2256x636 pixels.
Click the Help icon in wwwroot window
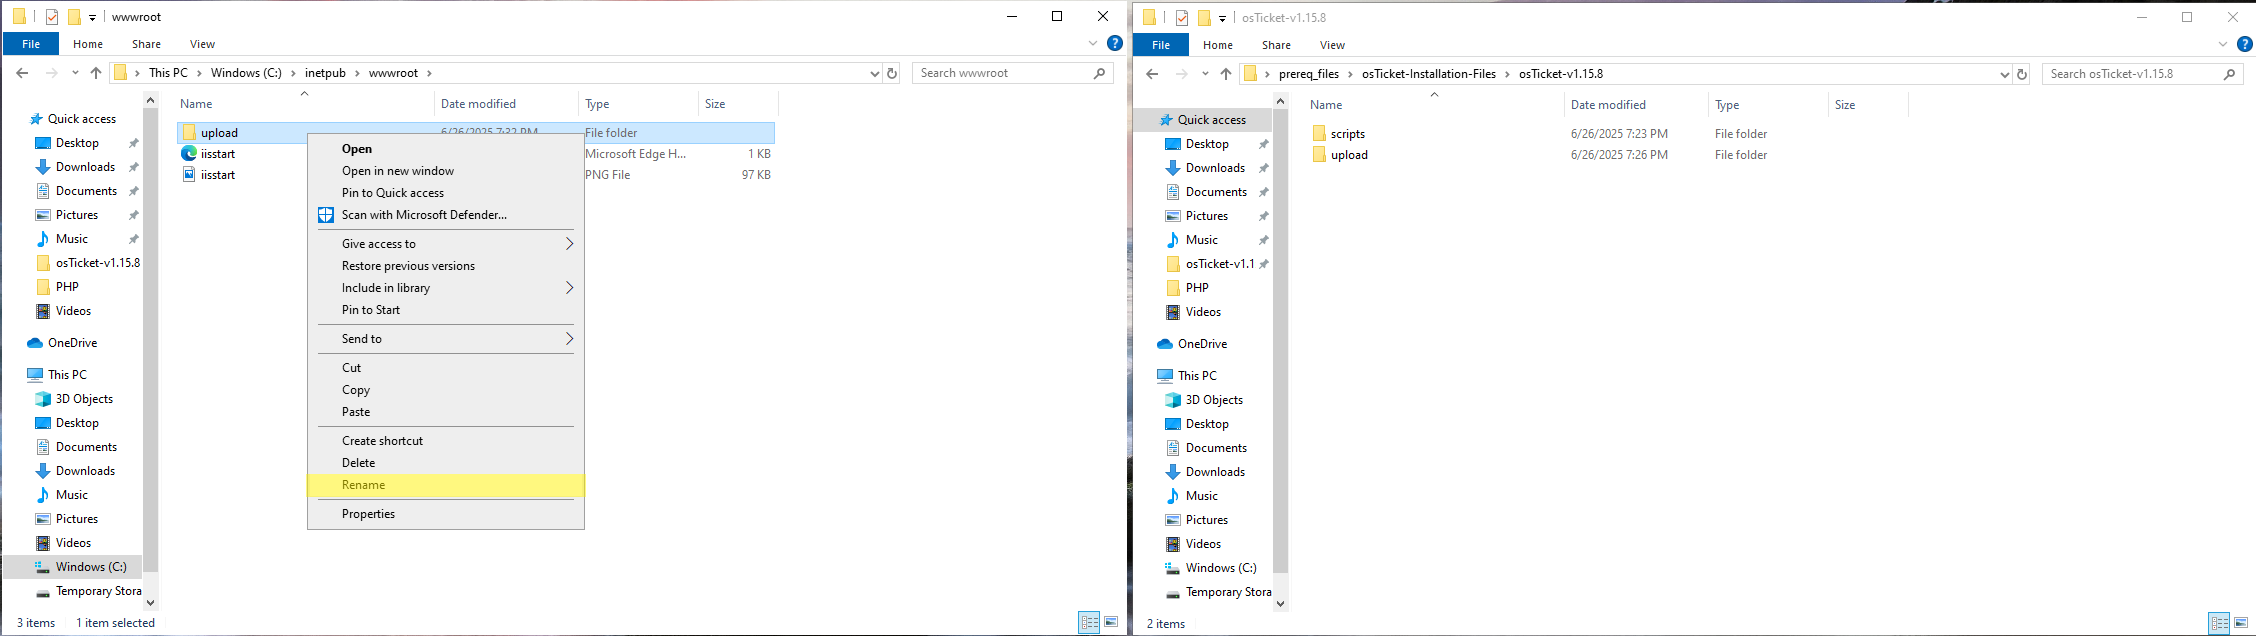[1115, 44]
